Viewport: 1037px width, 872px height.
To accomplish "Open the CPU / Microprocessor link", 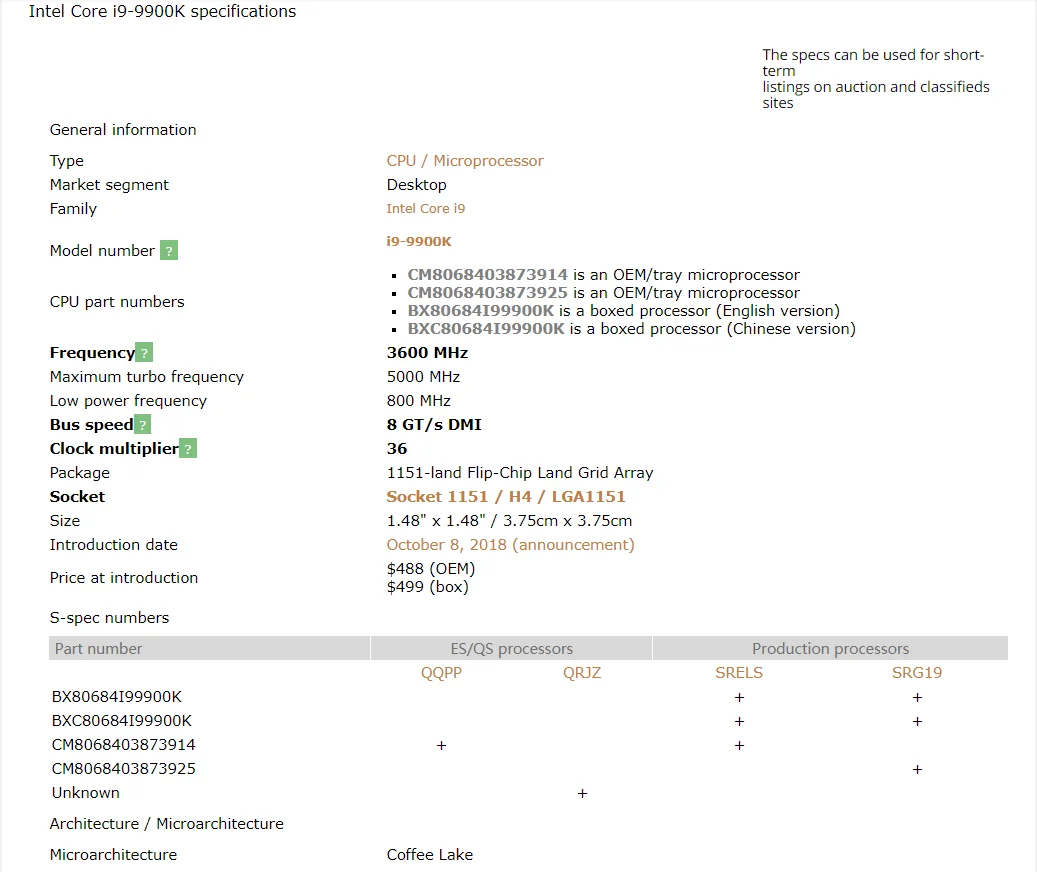I will point(465,161).
